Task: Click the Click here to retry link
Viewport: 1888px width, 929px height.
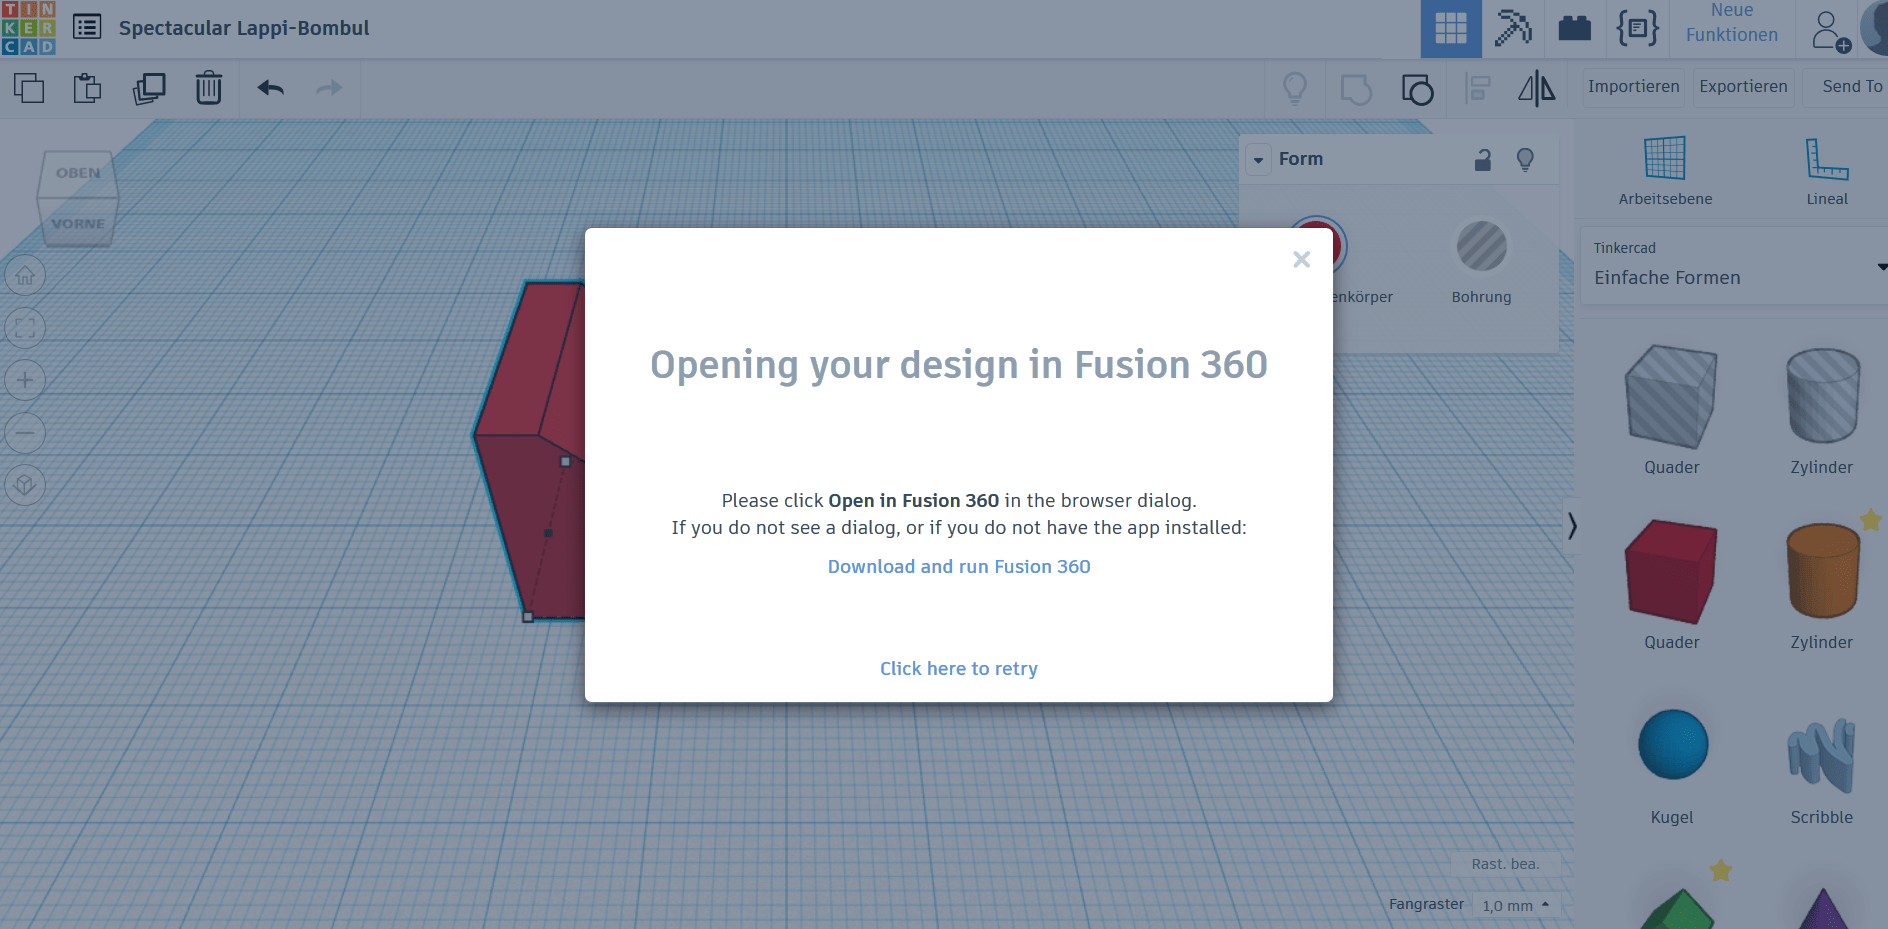Action: click(x=959, y=669)
